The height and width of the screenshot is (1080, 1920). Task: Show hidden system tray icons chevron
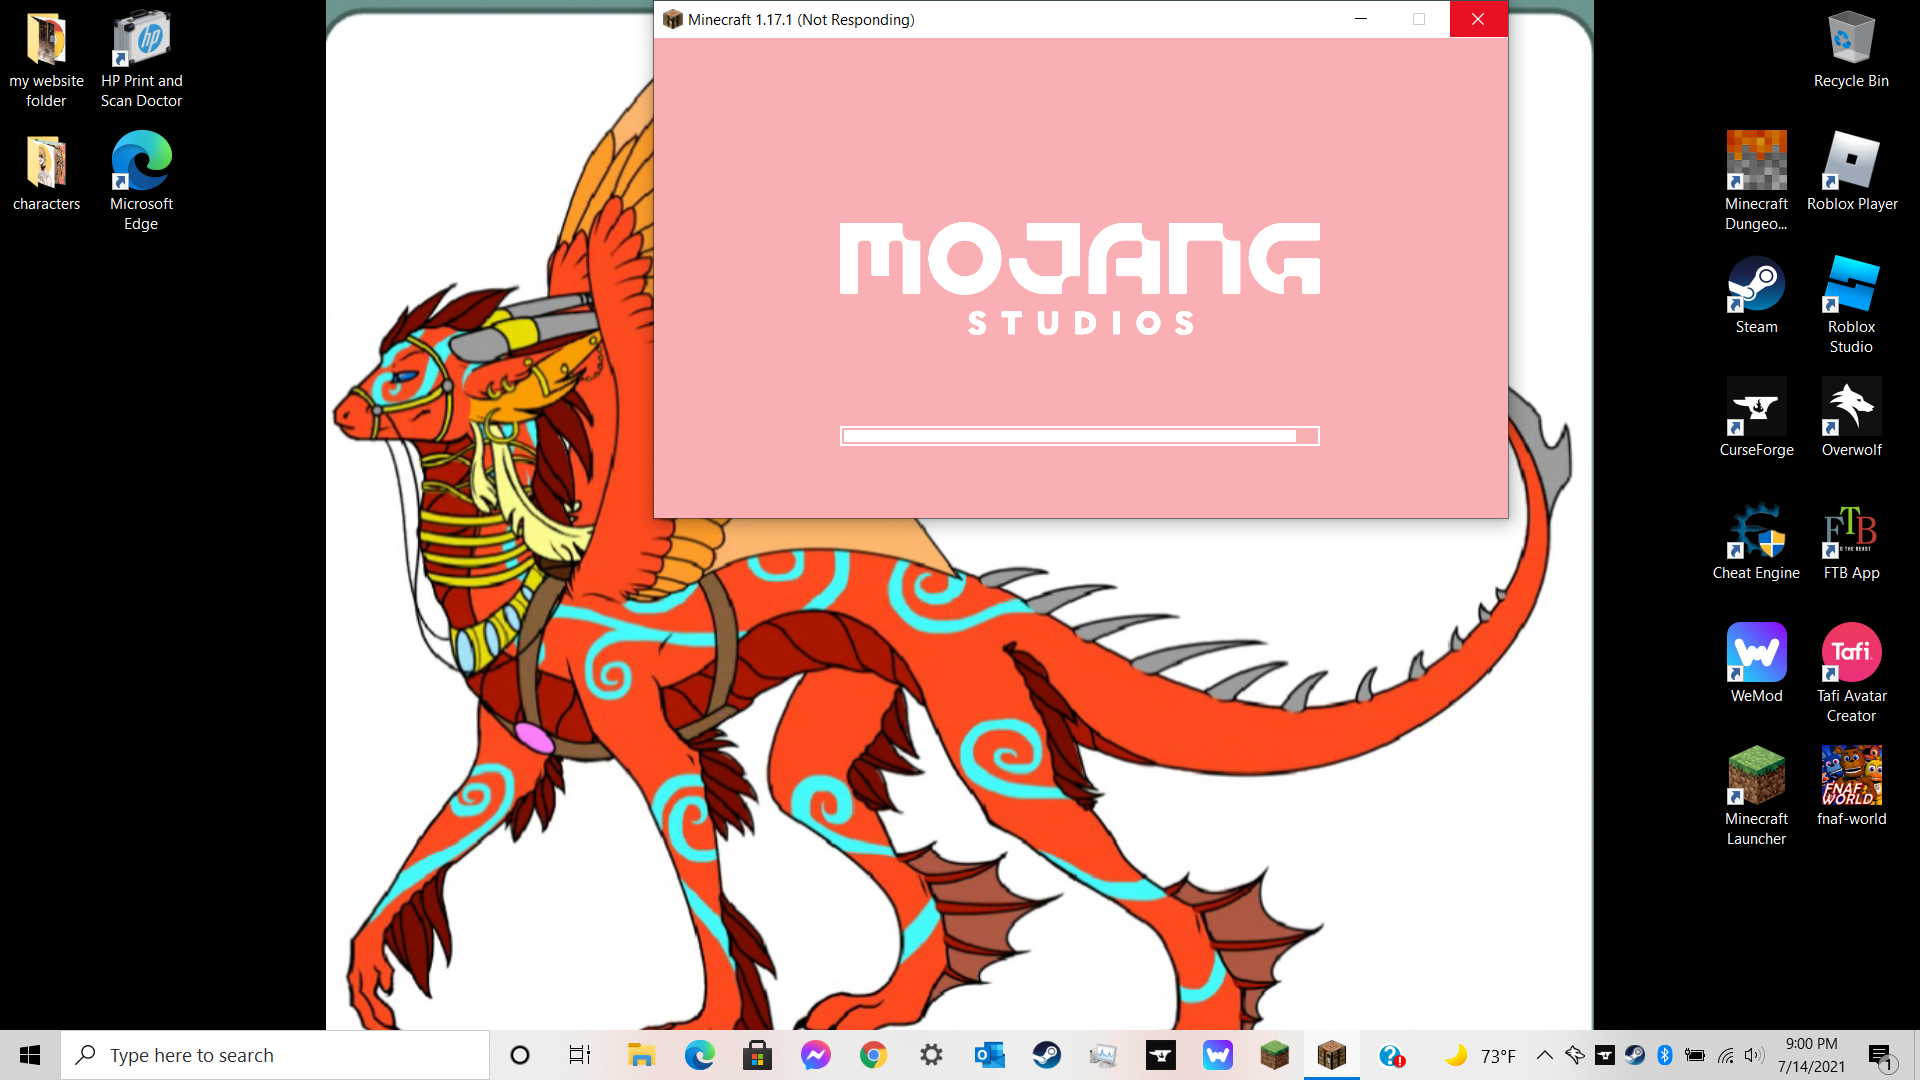pyautogui.click(x=1544, y=1055)
